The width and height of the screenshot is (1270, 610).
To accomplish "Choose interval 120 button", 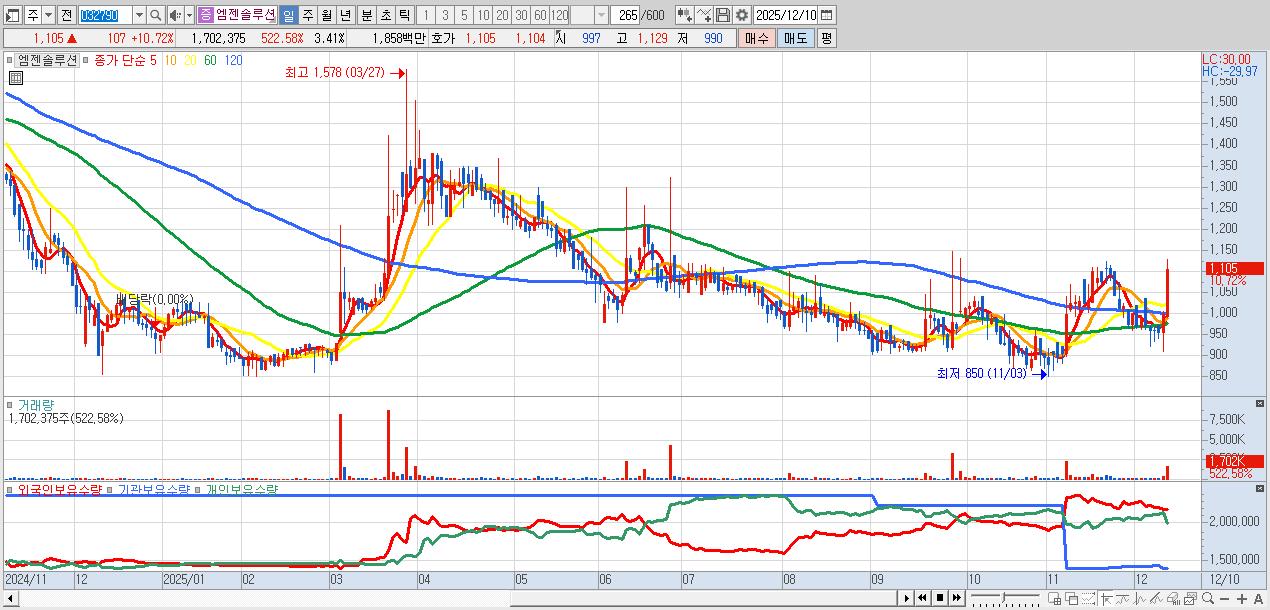I will (560, 15).
